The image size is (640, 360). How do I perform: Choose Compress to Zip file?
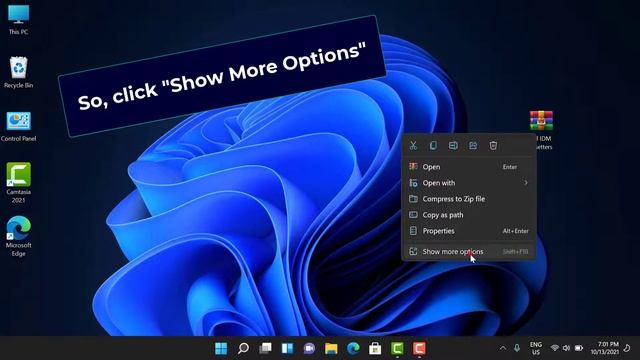pyautogui.click(x=469, y=199)
